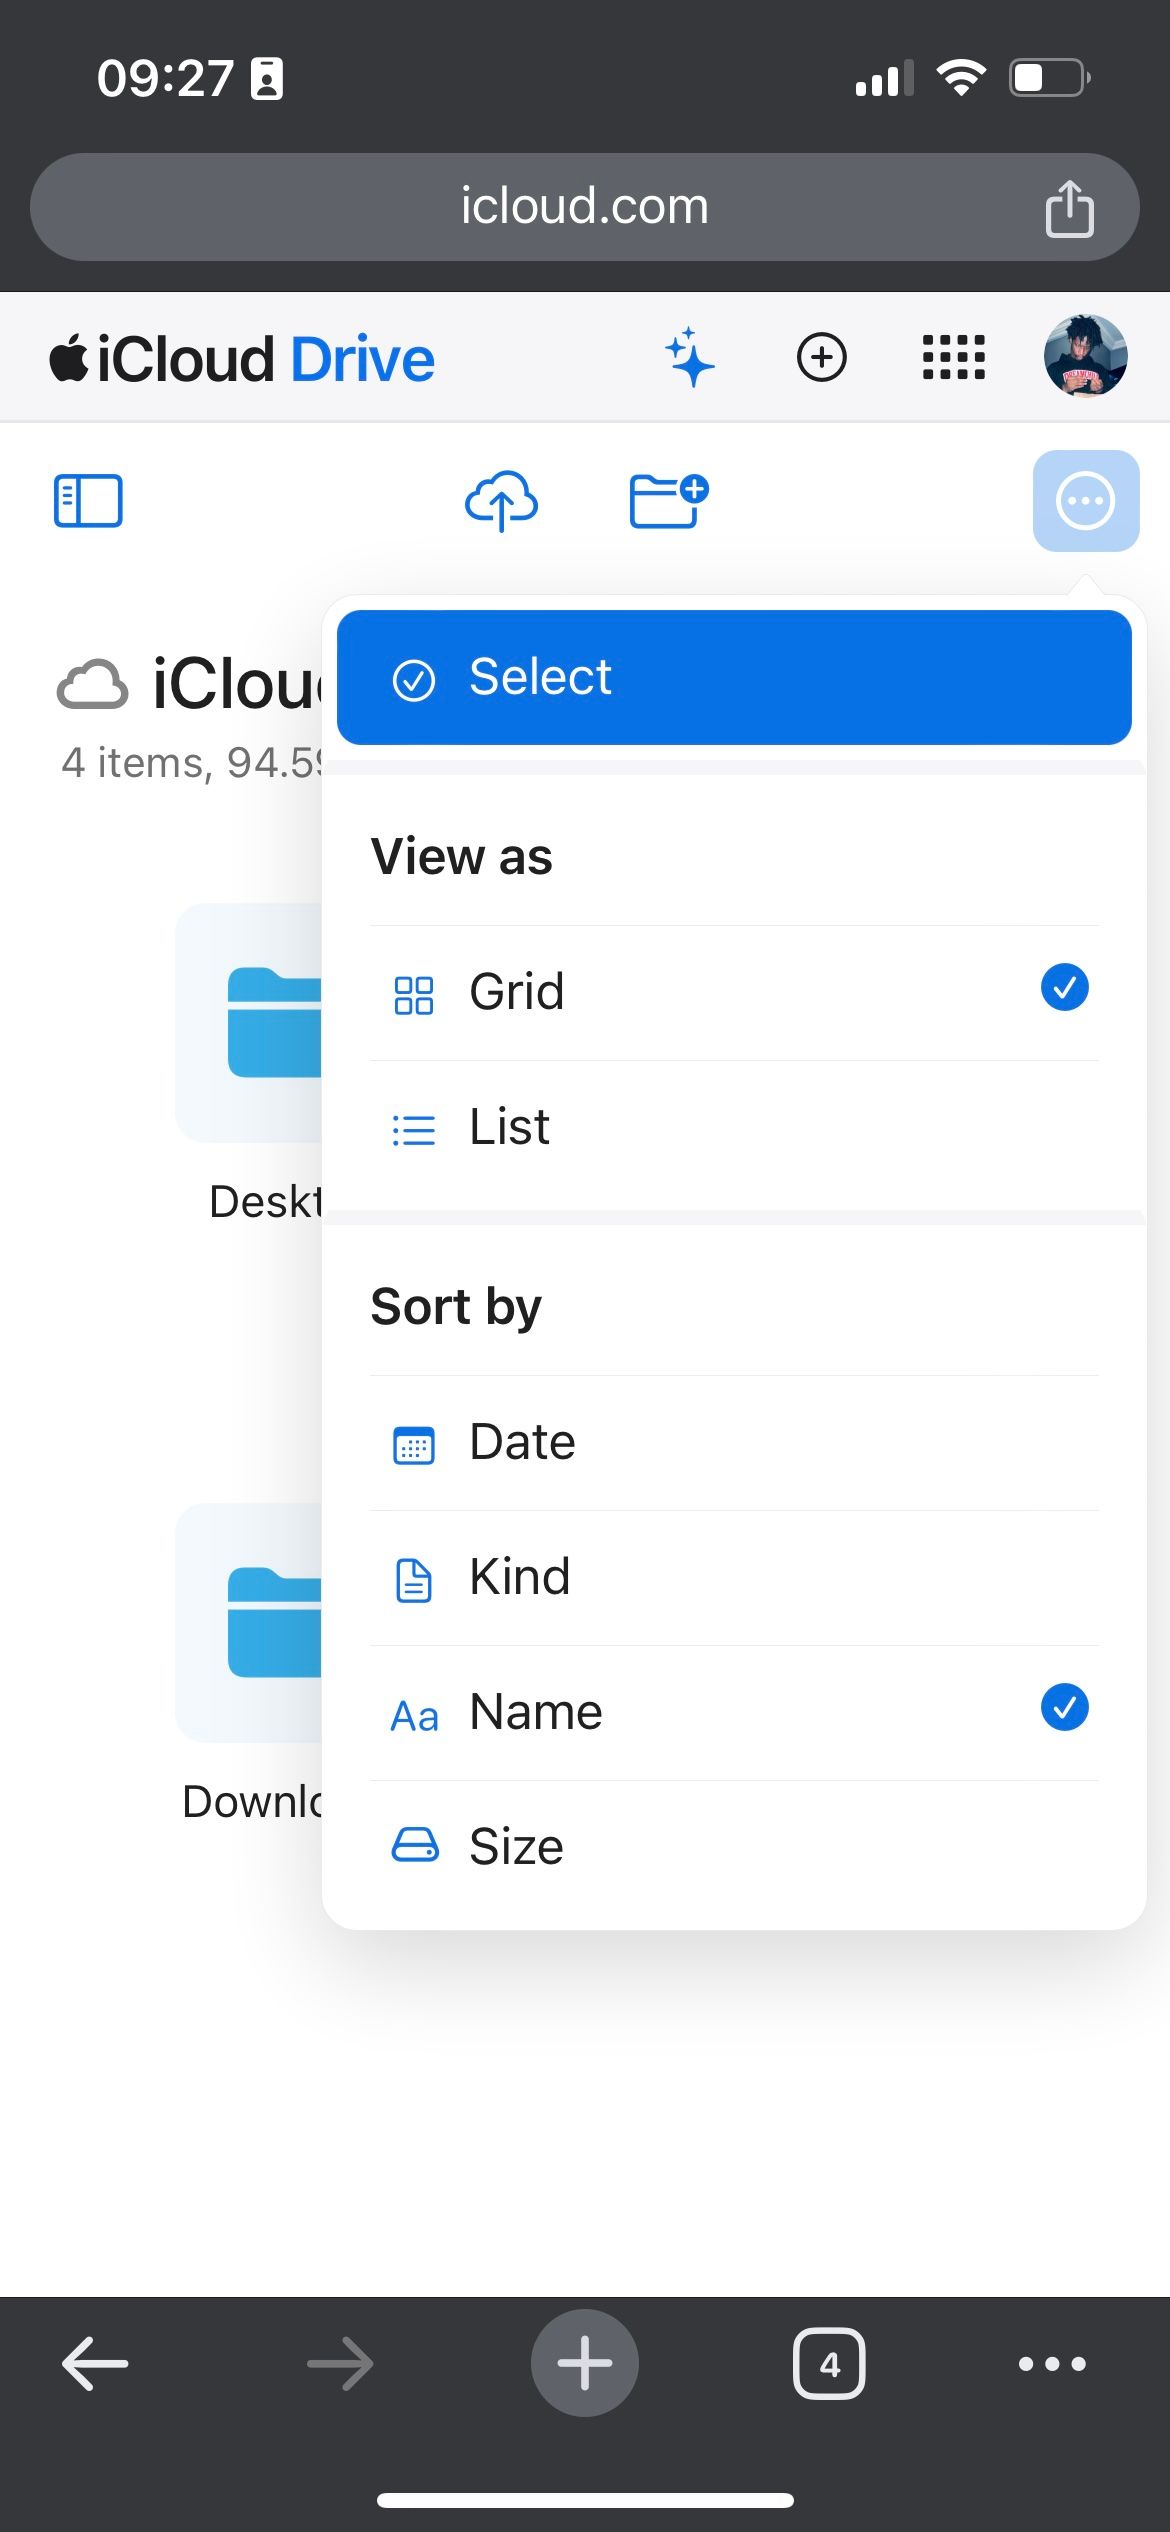Click the circled plus create icon
Screen dimensions: 1170x2532
821,358
